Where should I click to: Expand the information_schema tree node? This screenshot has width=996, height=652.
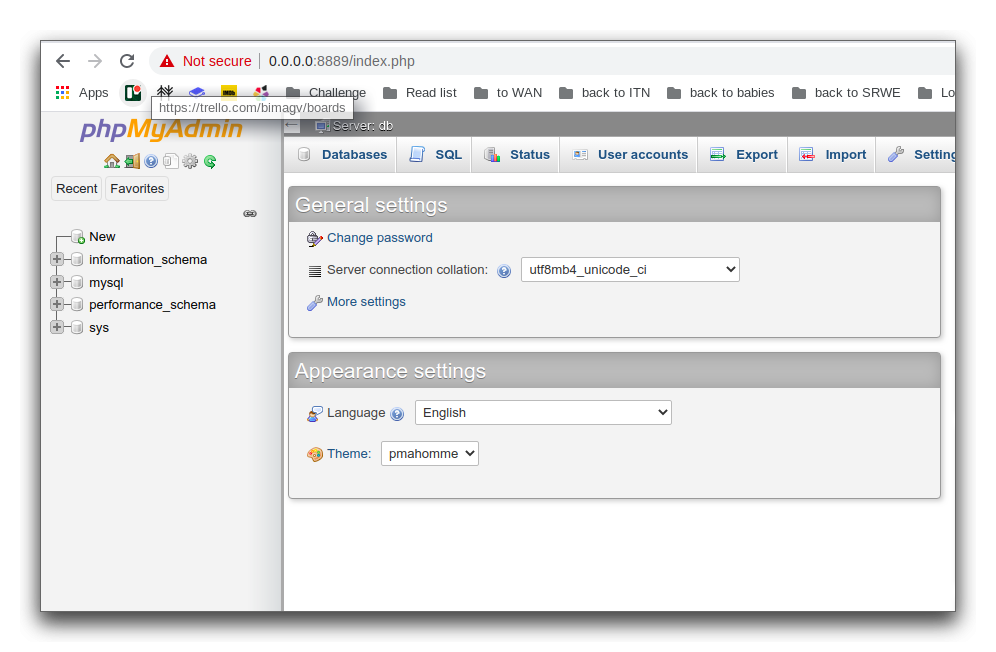(x=57, y=259)
